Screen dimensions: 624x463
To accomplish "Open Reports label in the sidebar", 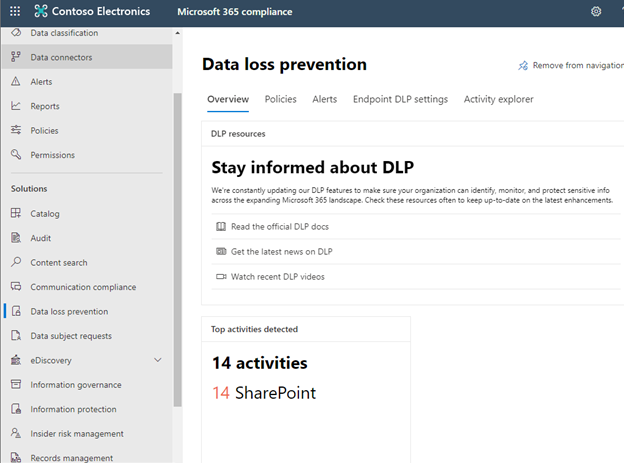I will [x=45, y=106].
